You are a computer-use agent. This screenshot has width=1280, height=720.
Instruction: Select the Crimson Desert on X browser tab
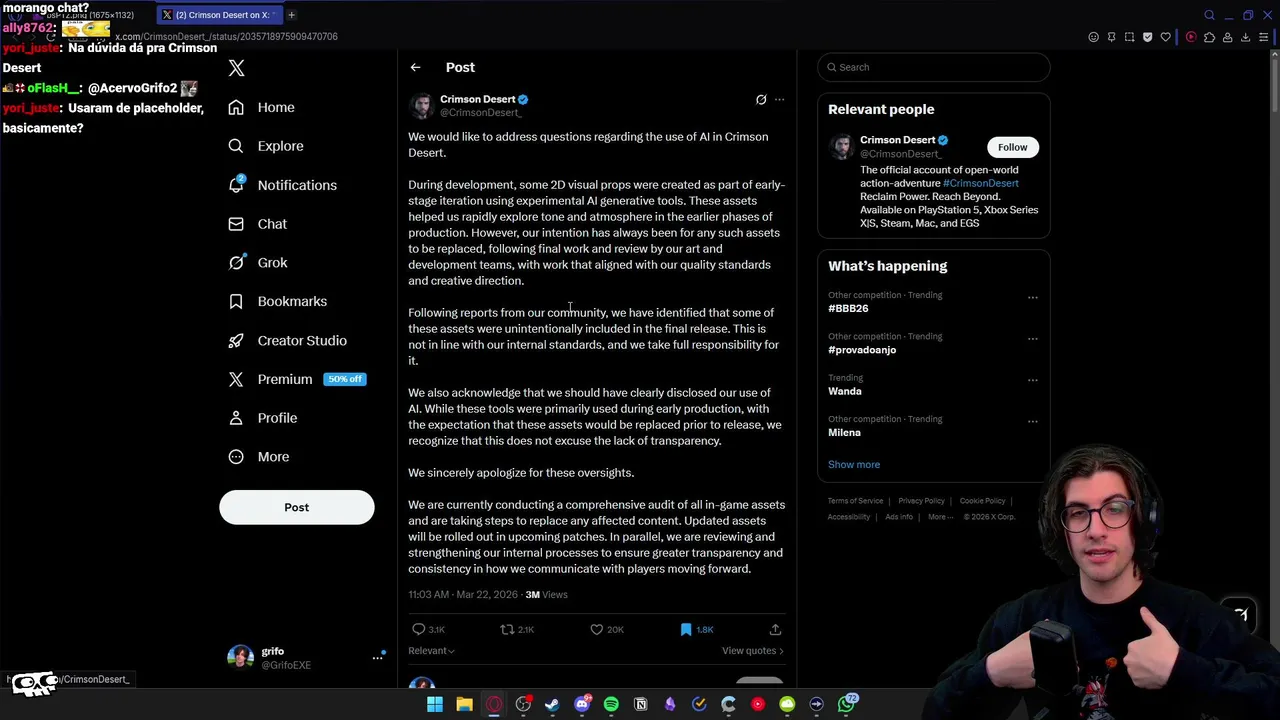click(x=218, y=15)
